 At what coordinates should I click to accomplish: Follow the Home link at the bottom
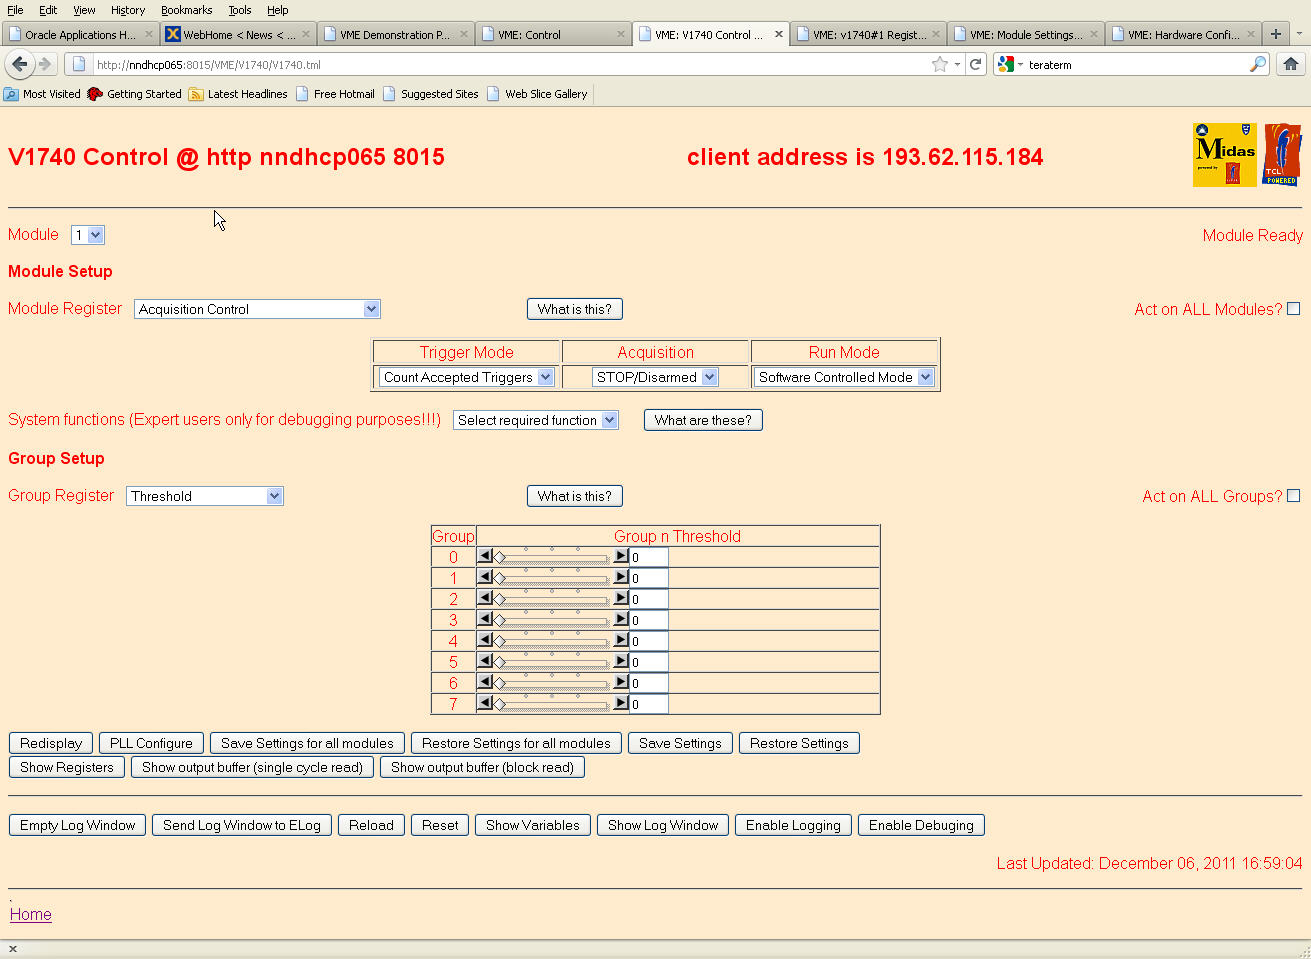(x=31, y=914)
